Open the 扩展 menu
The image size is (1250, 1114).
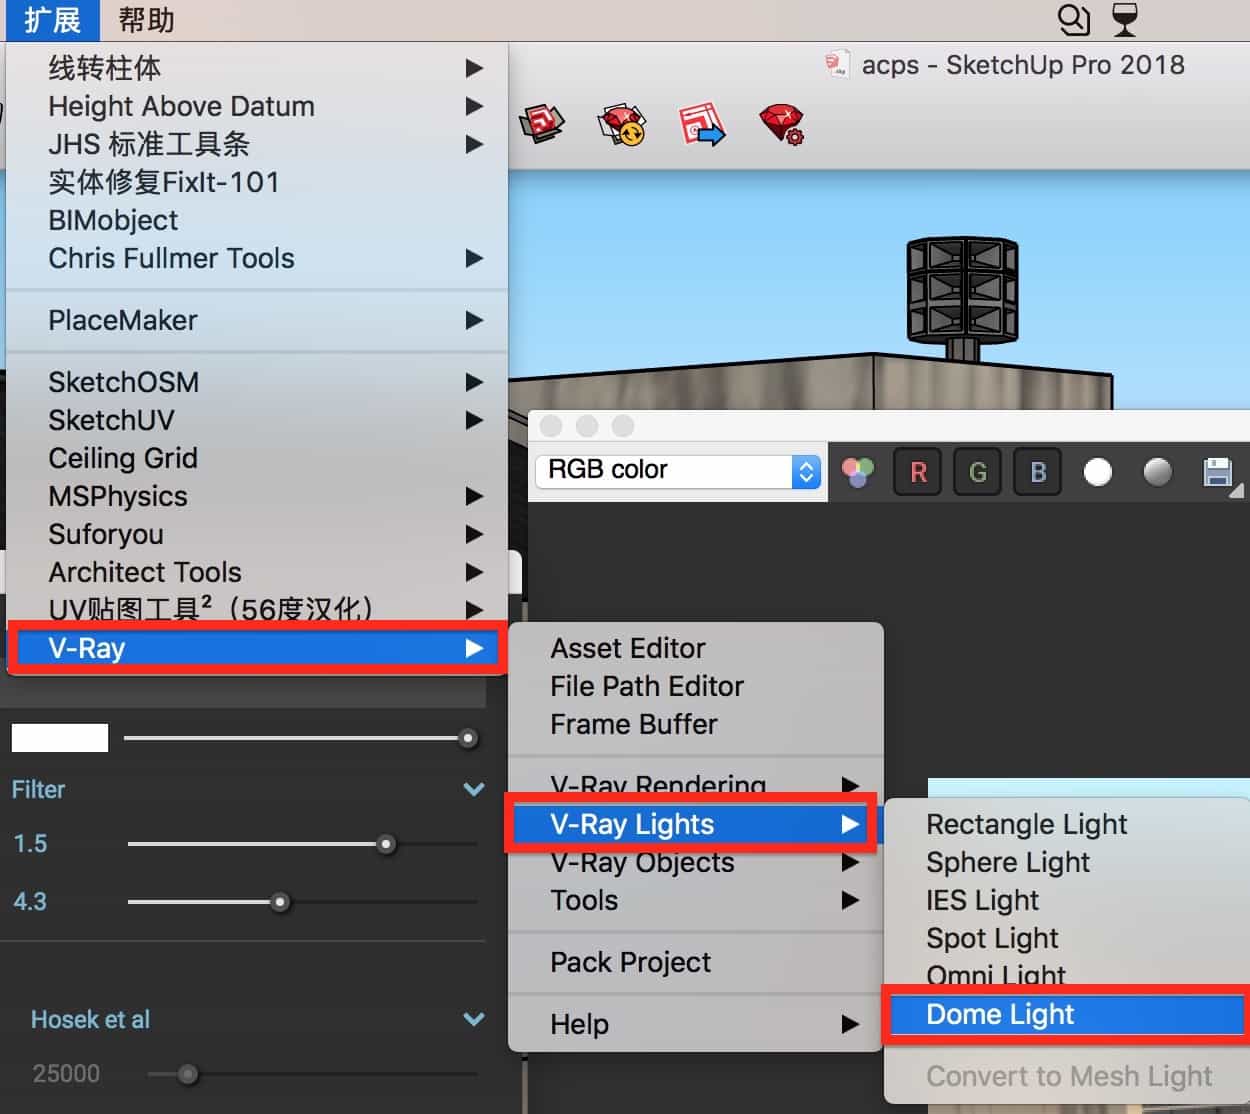(x=53, y=20)
